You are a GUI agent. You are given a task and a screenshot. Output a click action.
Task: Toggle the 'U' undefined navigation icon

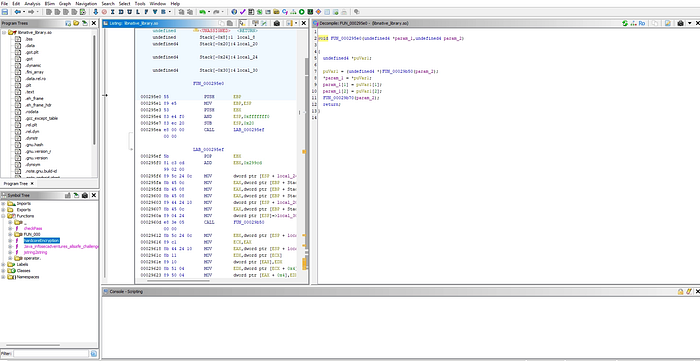(x=129, y=12)
